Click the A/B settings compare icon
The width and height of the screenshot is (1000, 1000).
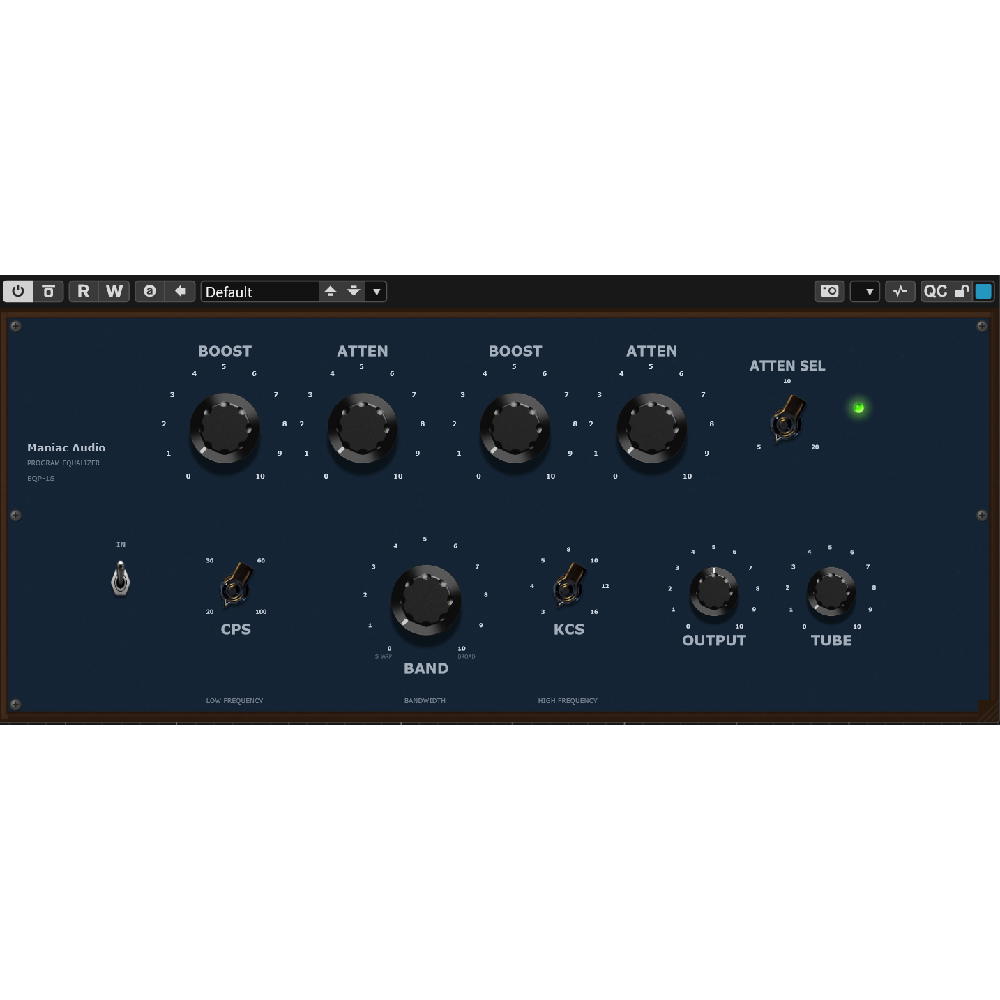[150, 291]
